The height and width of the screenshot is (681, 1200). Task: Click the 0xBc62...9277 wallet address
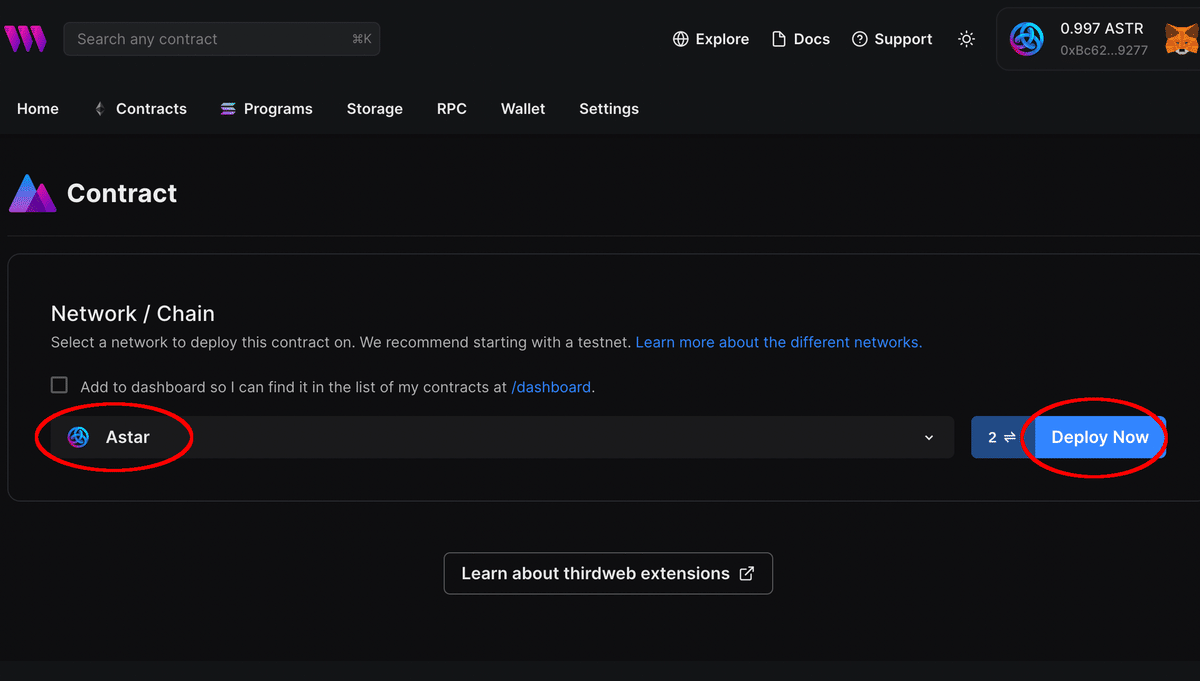point(1104,50)
